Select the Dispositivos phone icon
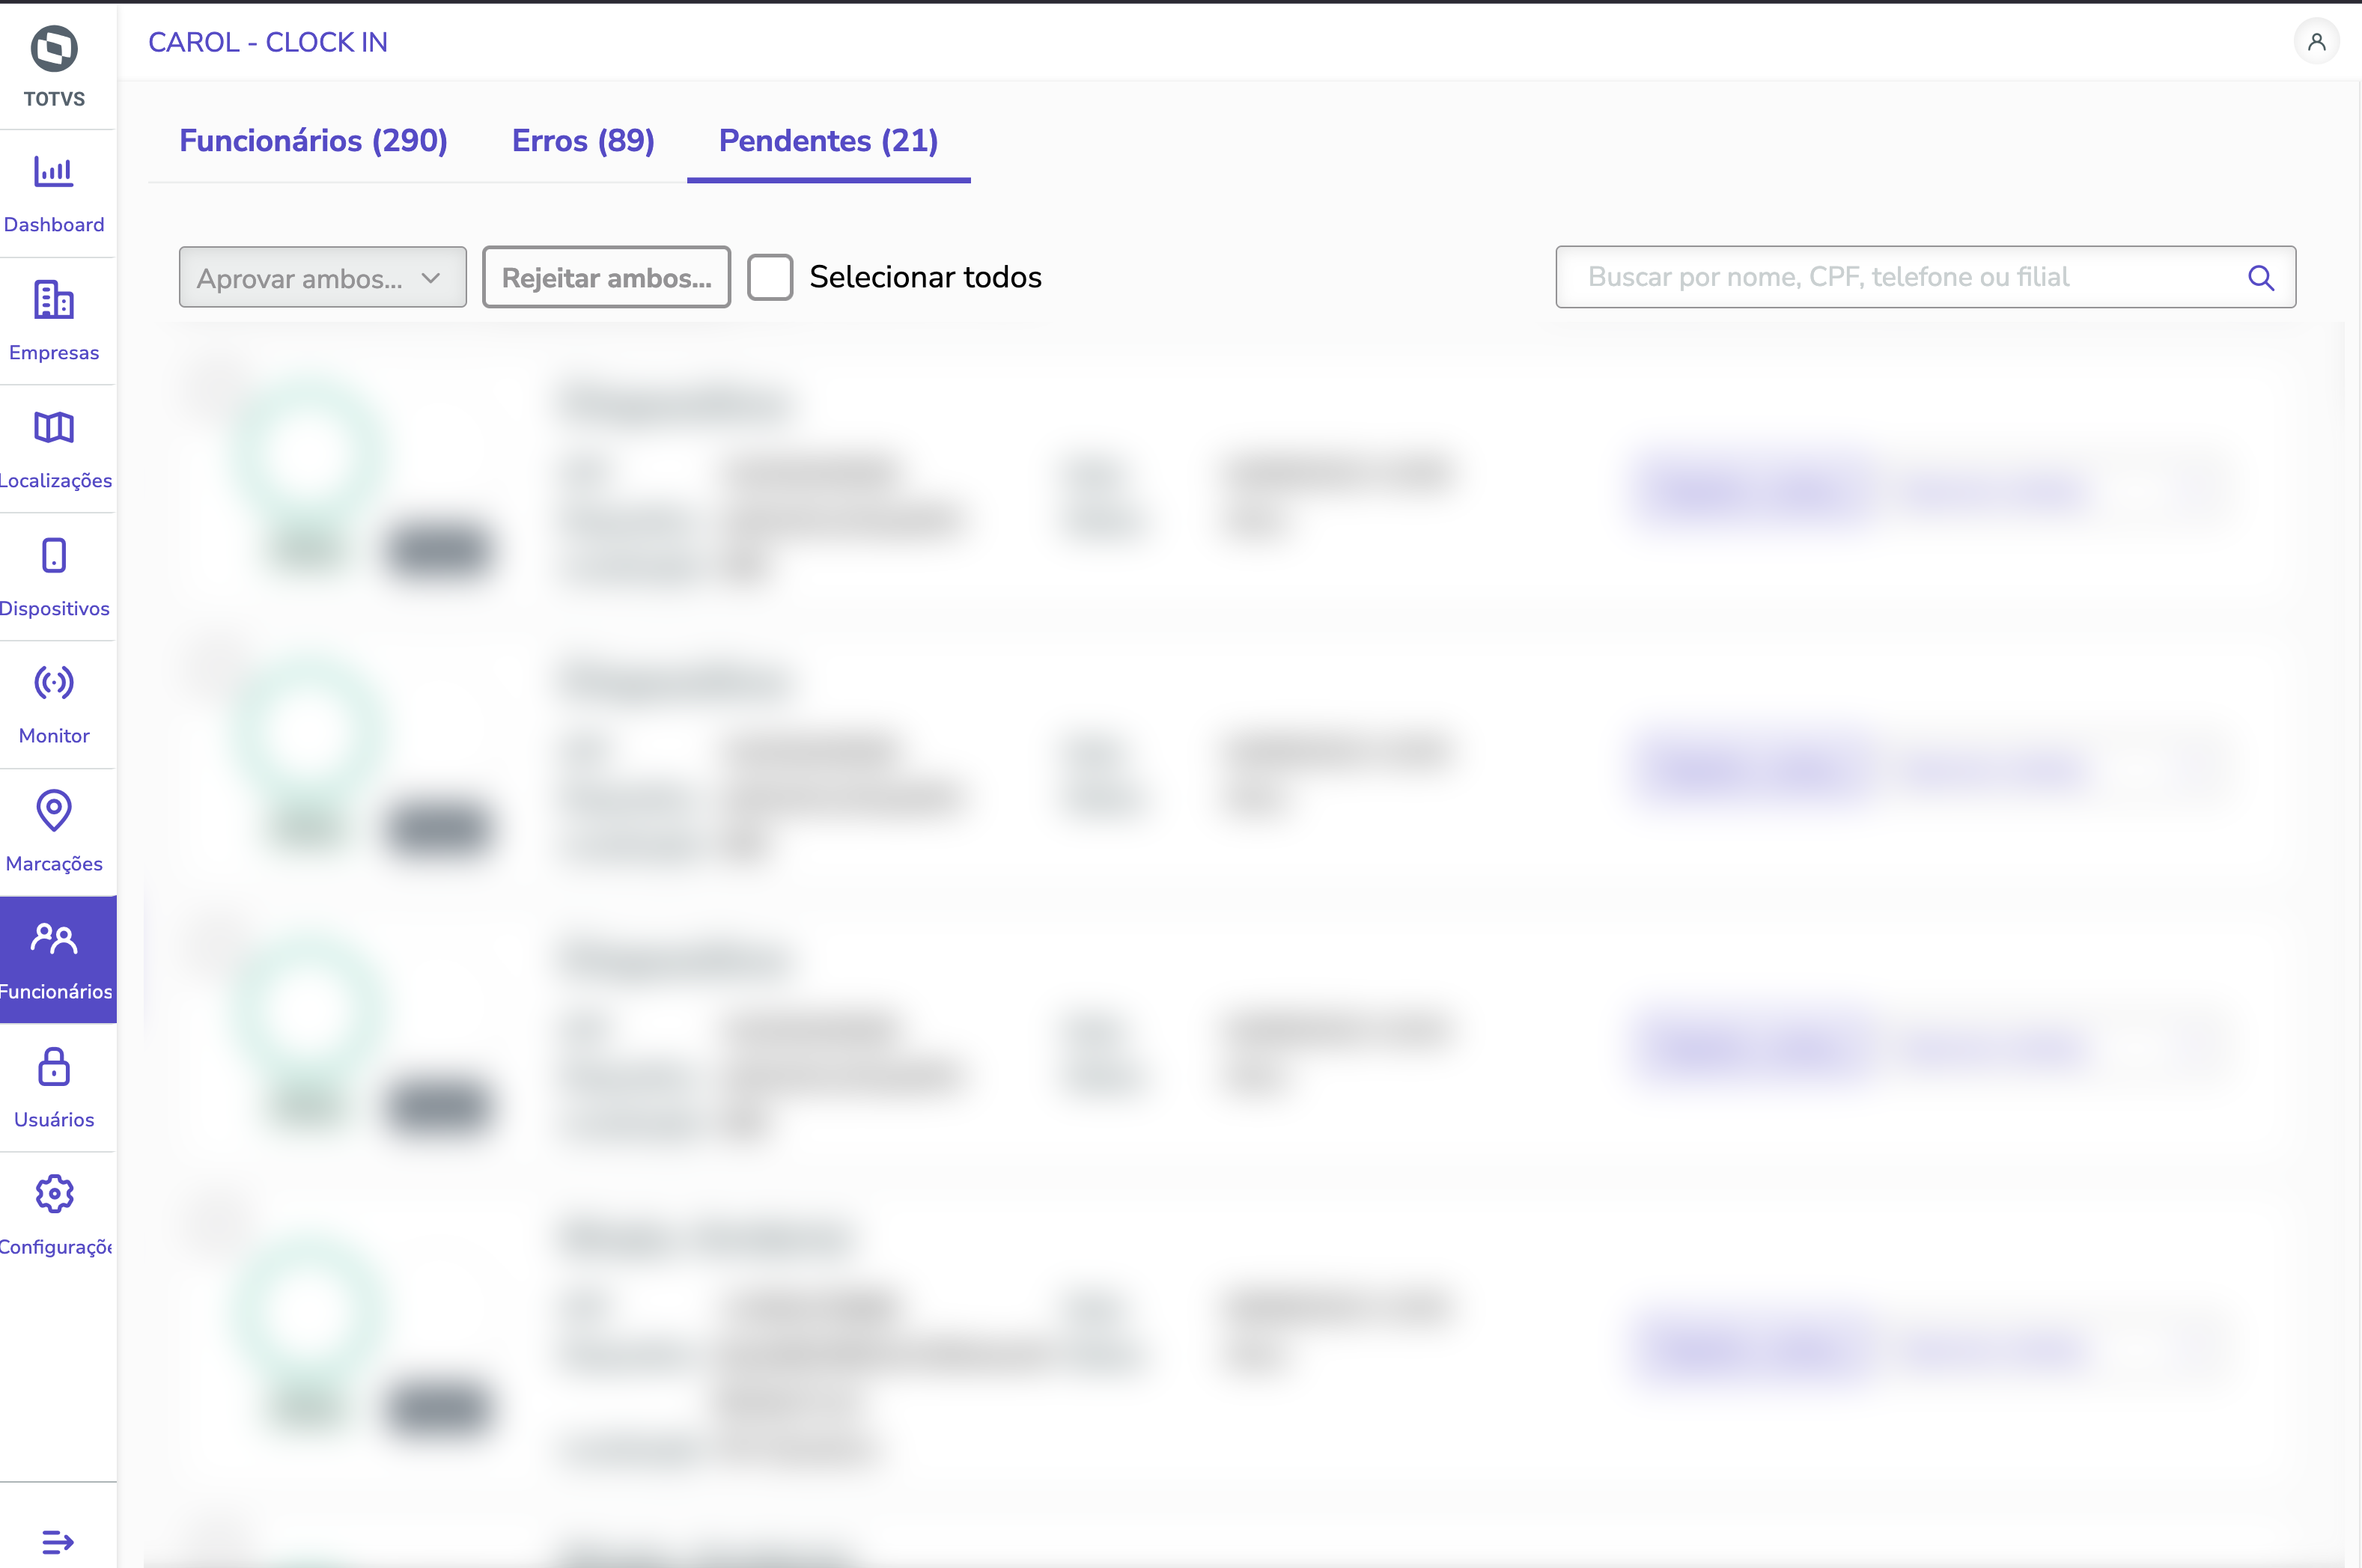Image resolution: width=2362 pixels, height=1568 pixels. pyautogui.click(x=54, y=555)
